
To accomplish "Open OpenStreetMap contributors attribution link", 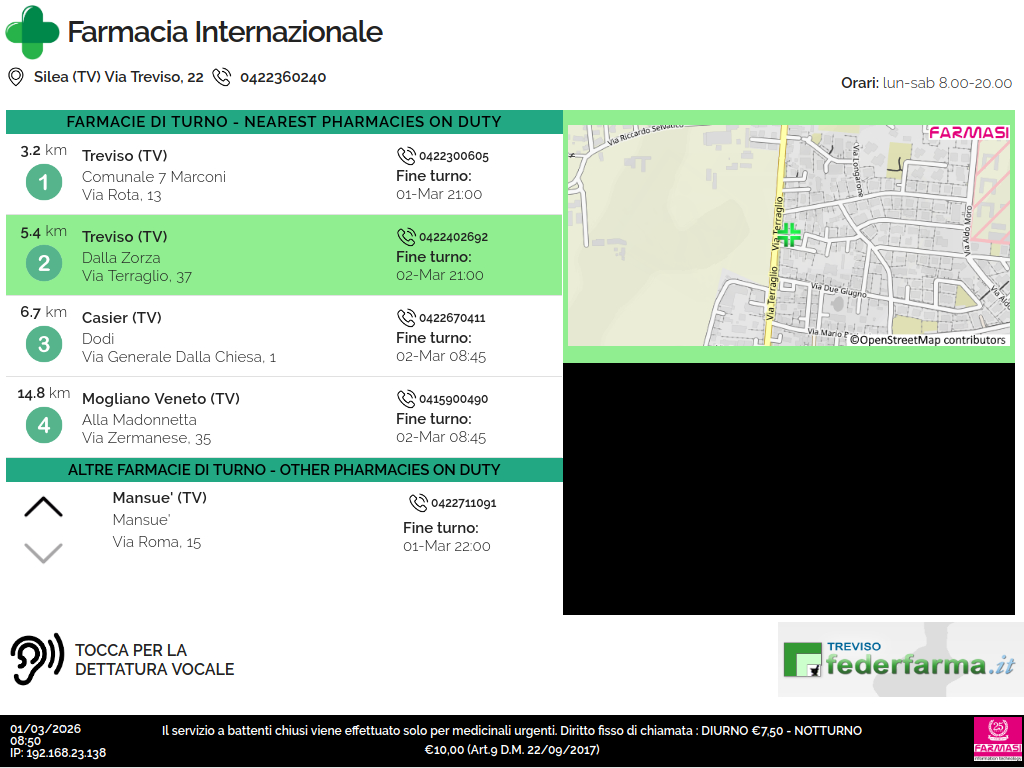I will [928, 340].
